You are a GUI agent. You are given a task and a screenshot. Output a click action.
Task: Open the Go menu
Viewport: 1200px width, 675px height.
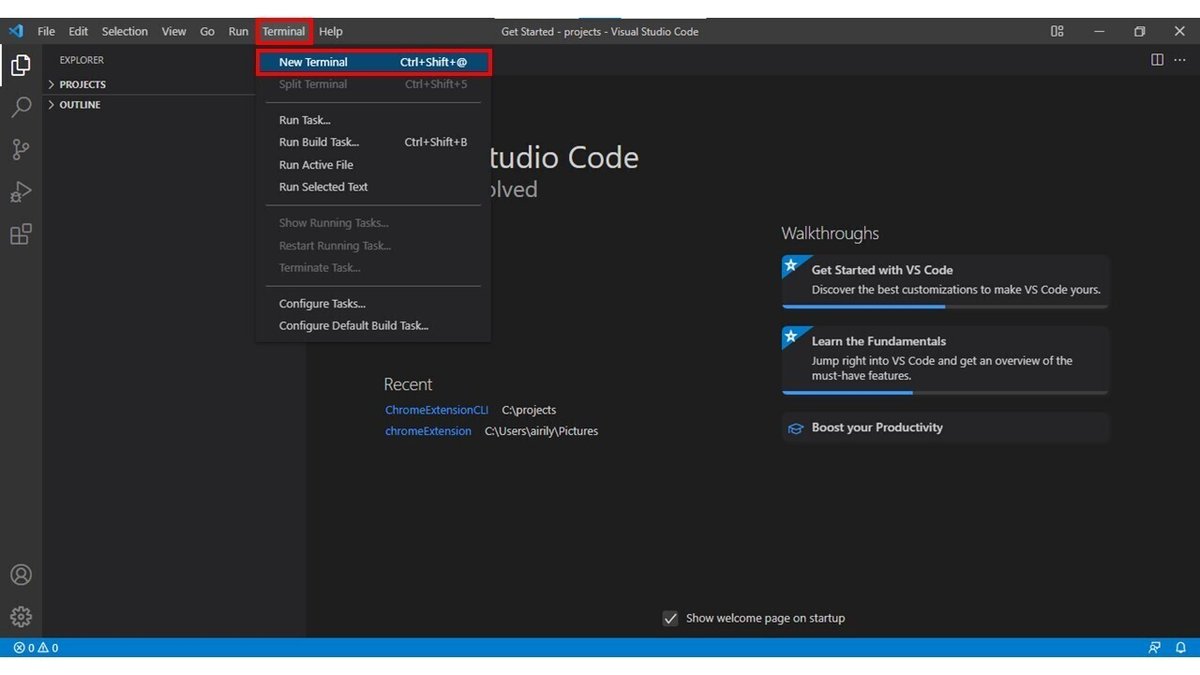[207, 31]
